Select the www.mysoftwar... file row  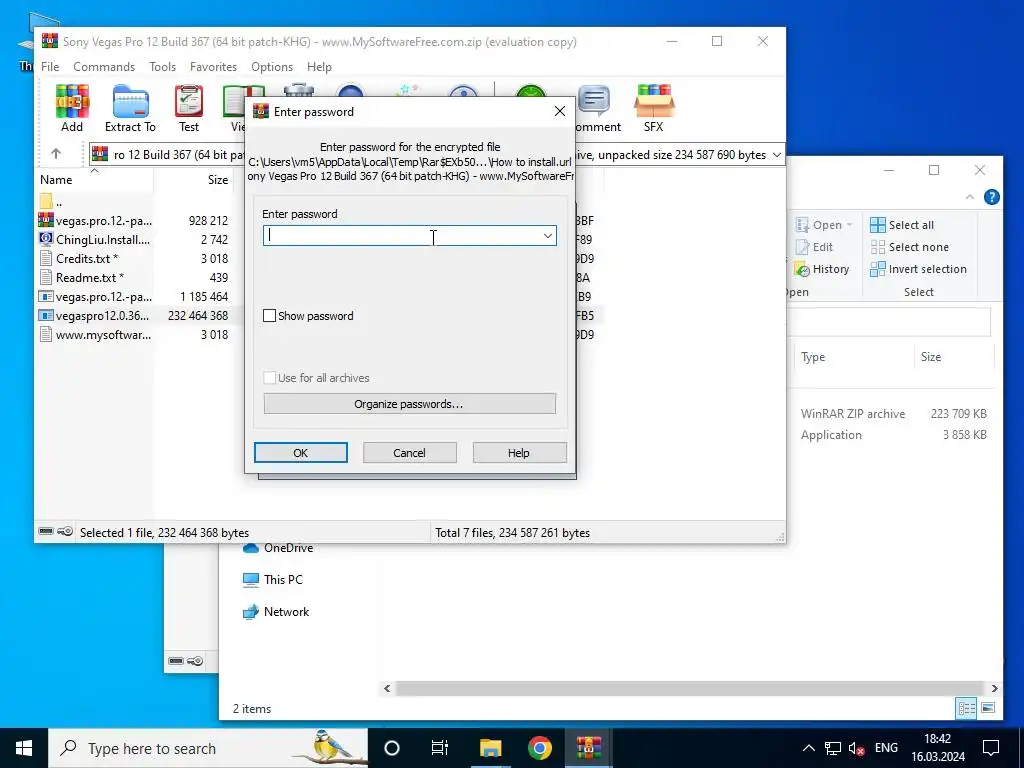click(134, 335)
